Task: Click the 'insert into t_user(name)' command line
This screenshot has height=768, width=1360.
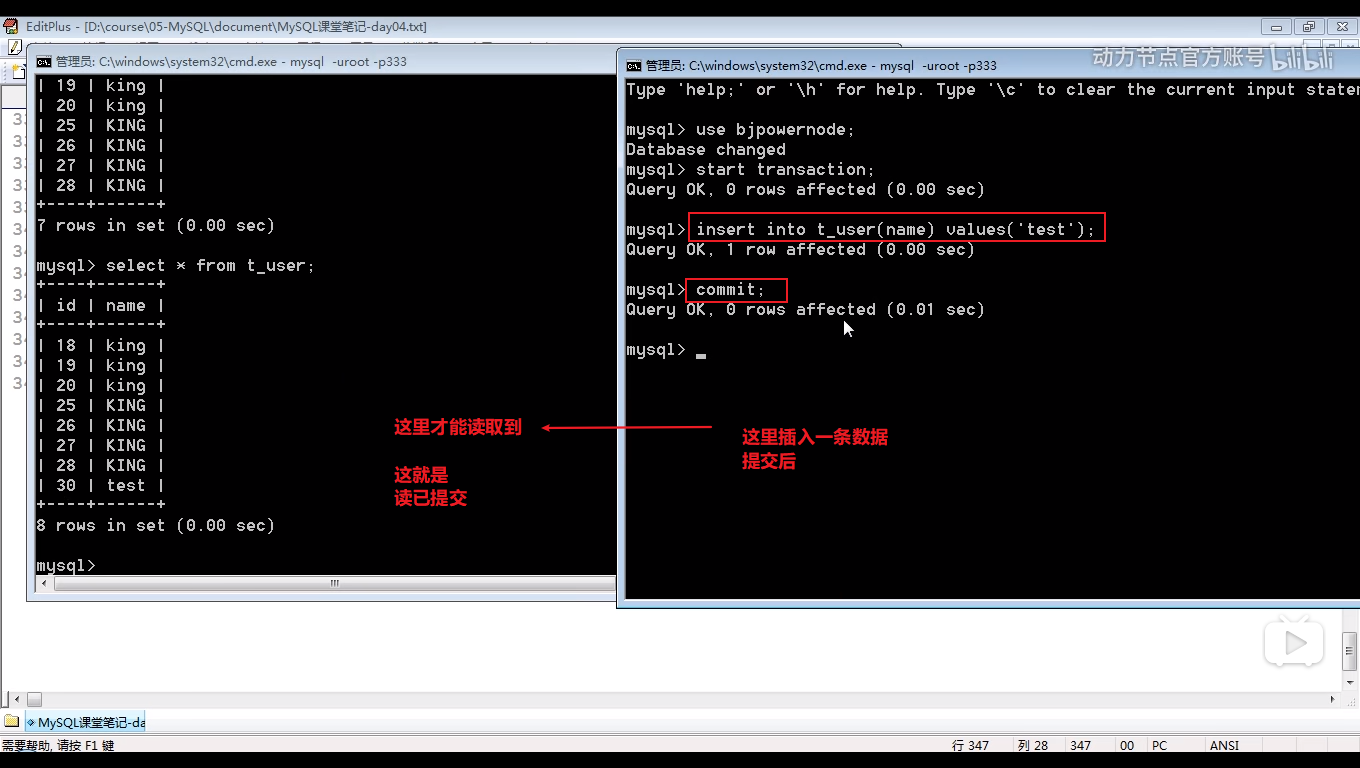Action: (896, 229)
